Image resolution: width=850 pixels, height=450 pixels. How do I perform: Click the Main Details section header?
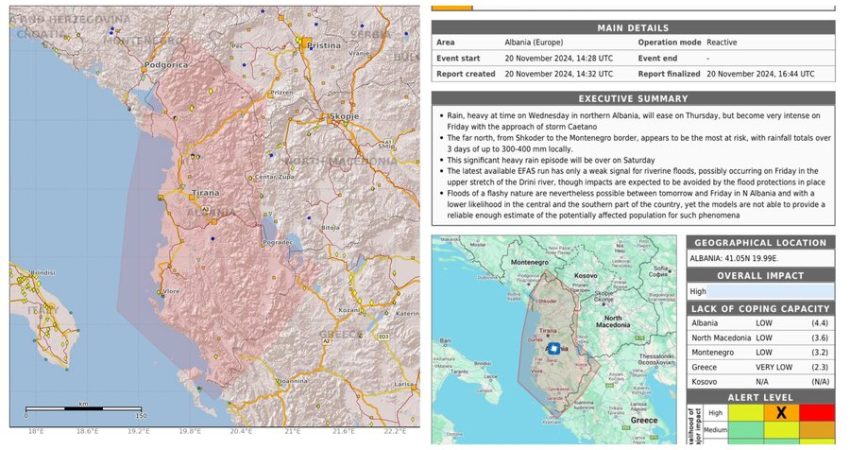[x=632, y=28]
